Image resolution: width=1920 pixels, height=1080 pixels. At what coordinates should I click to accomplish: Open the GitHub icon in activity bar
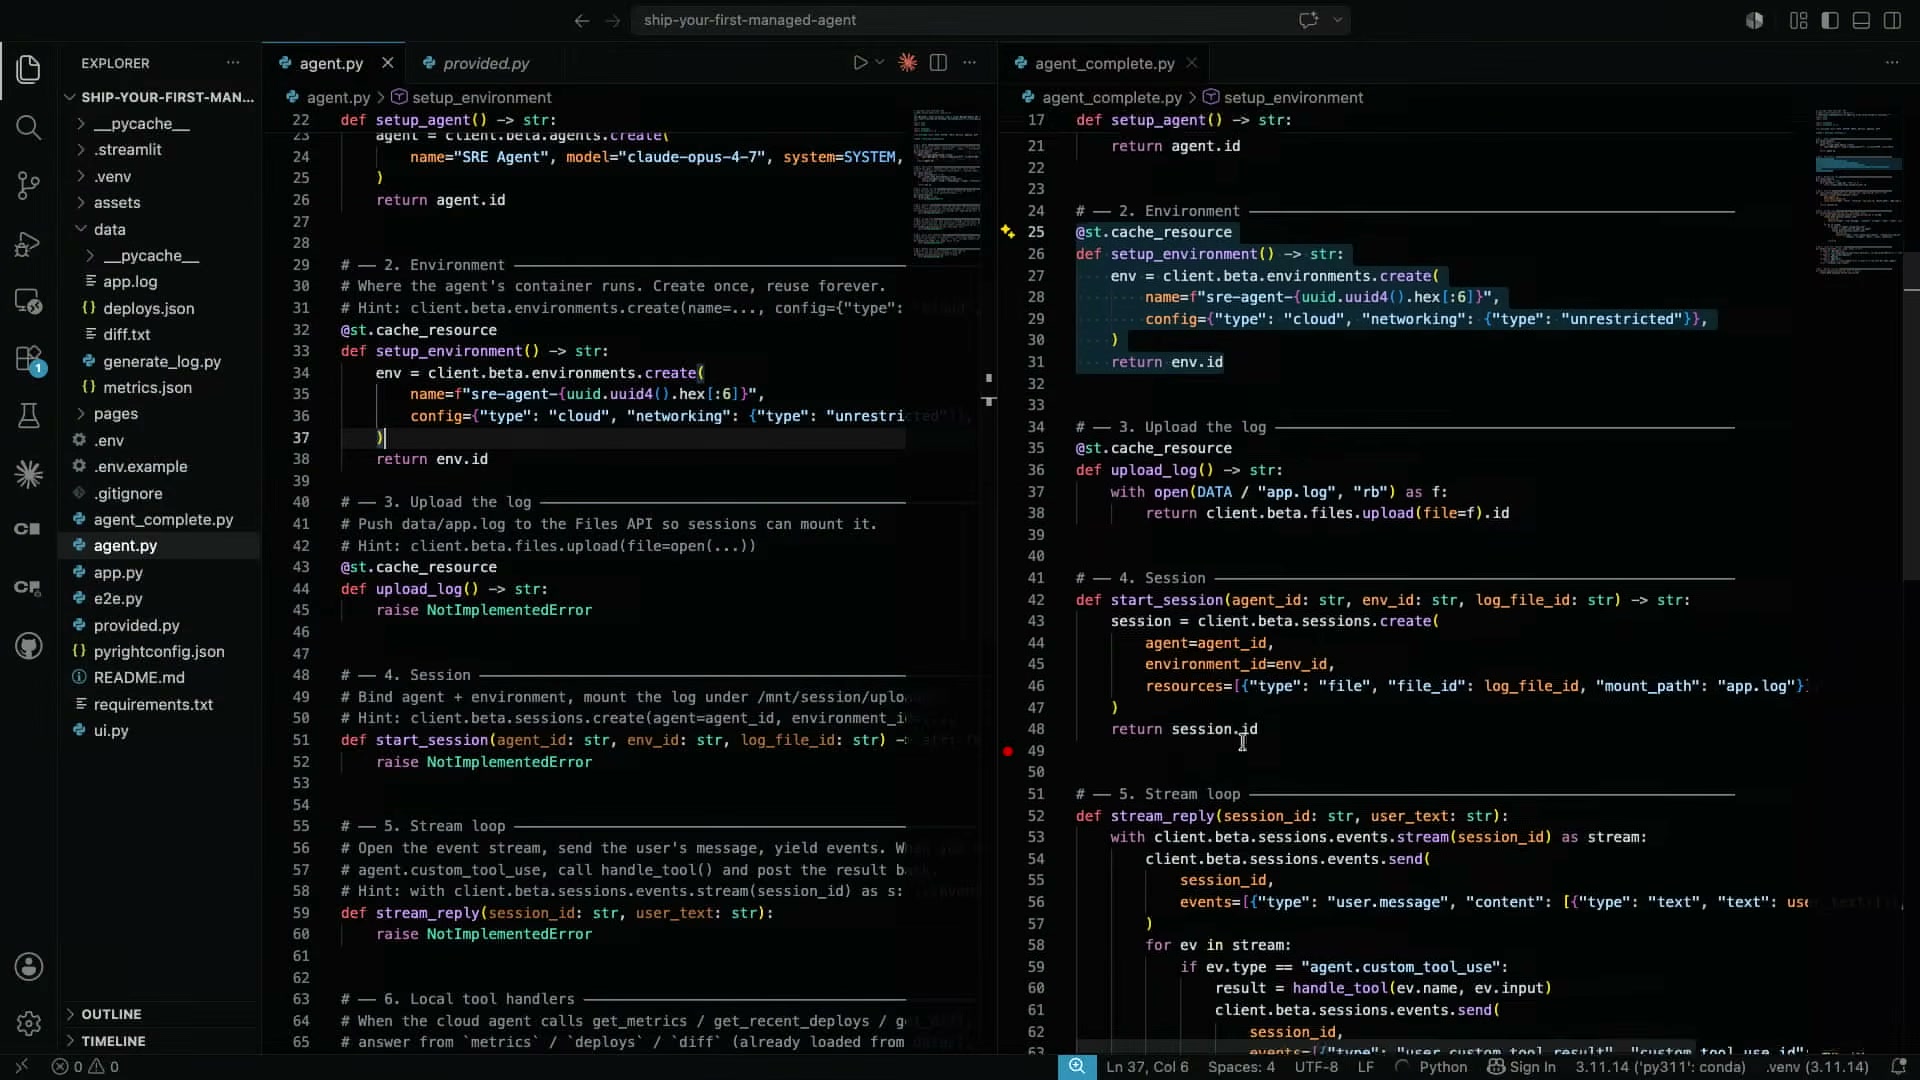tap(29, 646)
